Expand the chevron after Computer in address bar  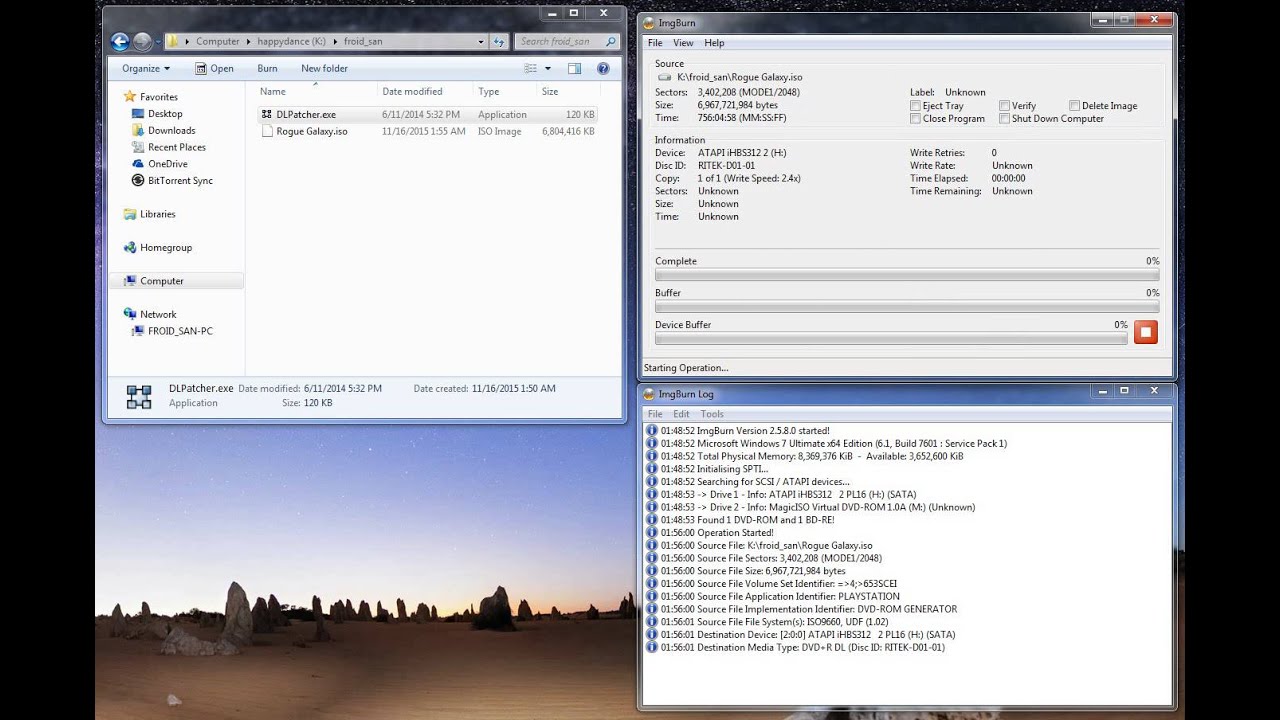[x=247, y=42]
